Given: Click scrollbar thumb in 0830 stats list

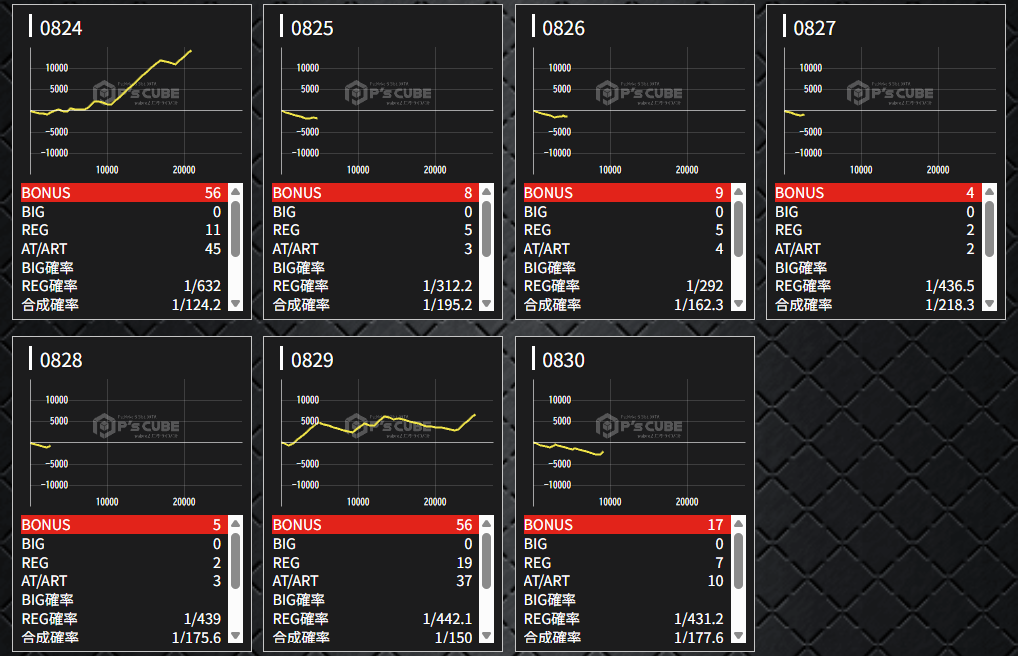Looking at the screenshot, I should click(x=738, y=561).
